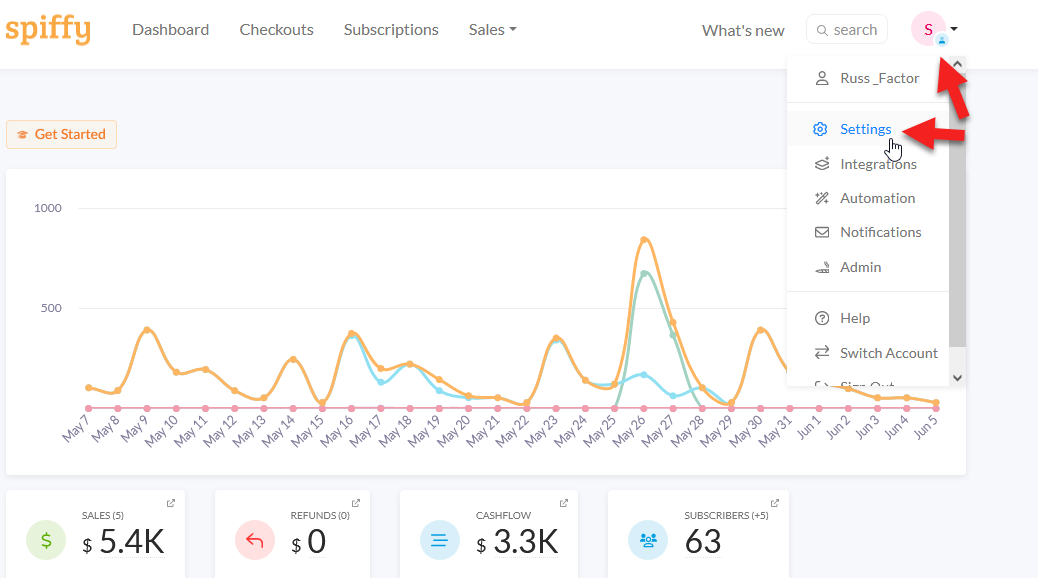Click the blue Cashflow lines icon

(440, 540)
